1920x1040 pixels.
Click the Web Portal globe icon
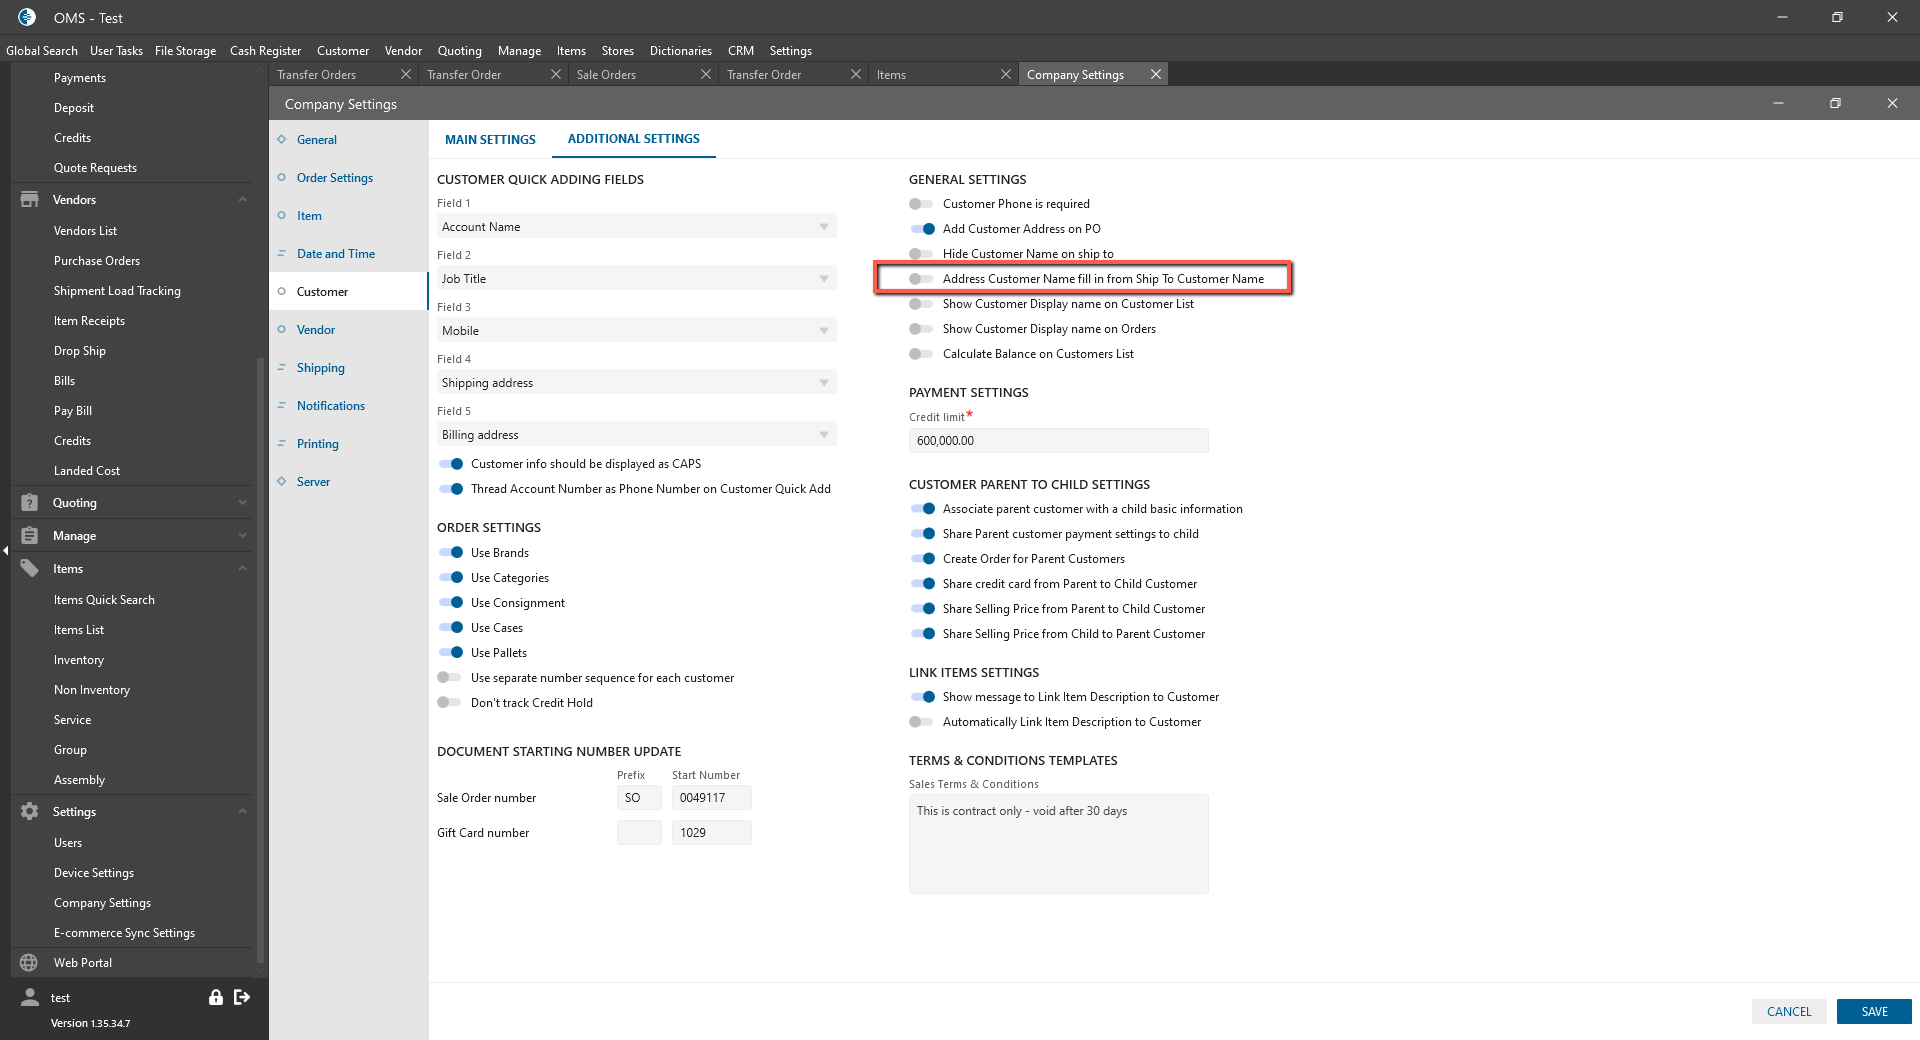[29, 963]
